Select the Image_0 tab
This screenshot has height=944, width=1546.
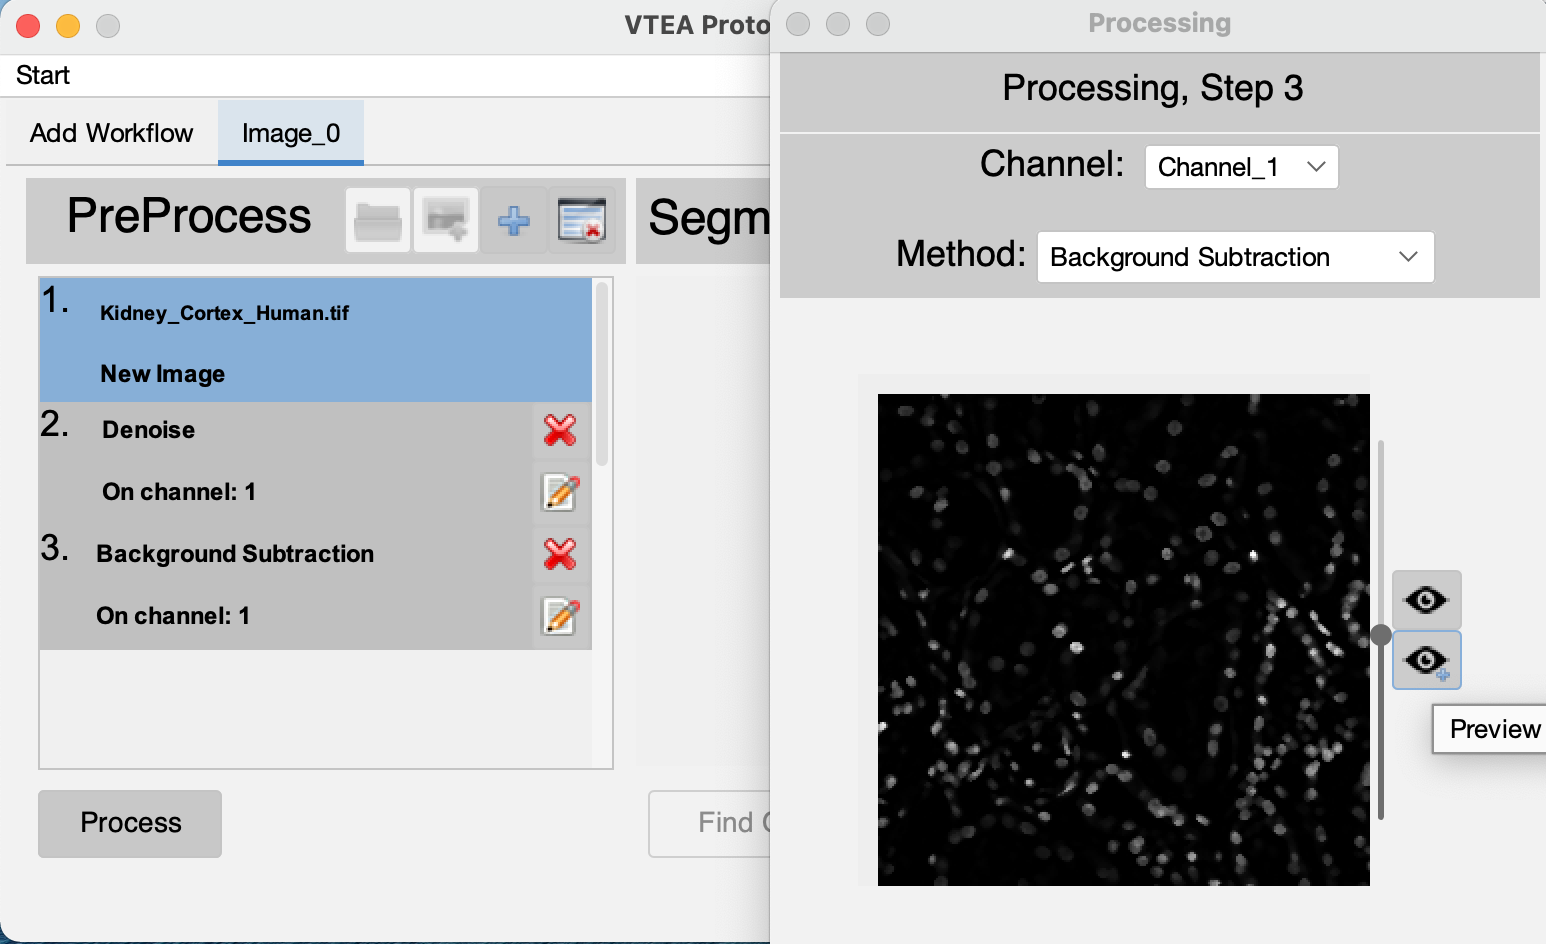pyautogui.click(x=291, y=133)
